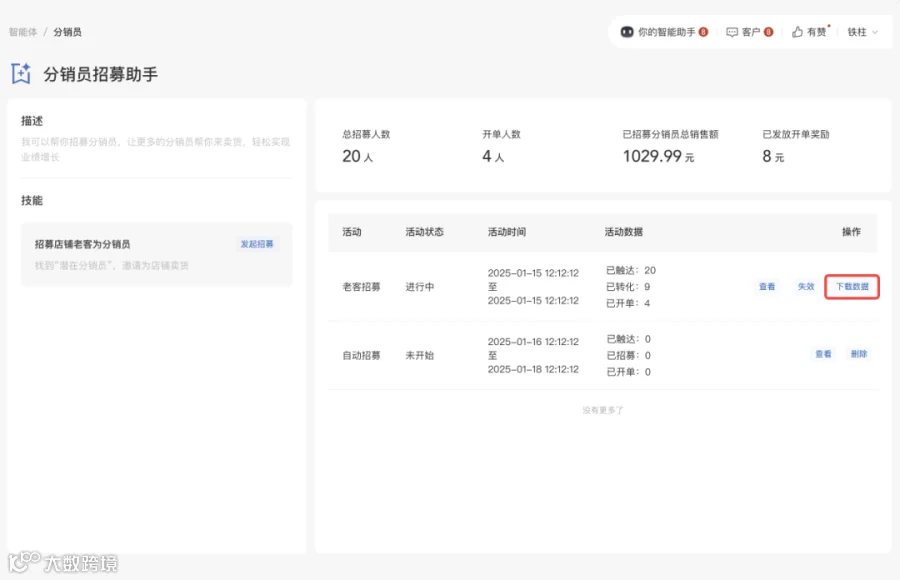Image resolution: width=900 pixels, height=580 pixels.
Task: Click 发起招募 button
Action: (257, 244)
